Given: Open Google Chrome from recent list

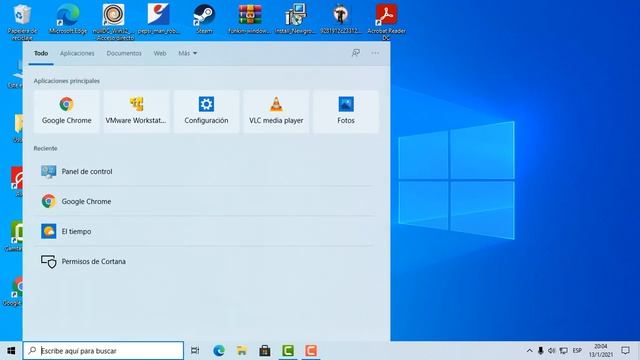Looking at the screenshot, I should [203, 201].
